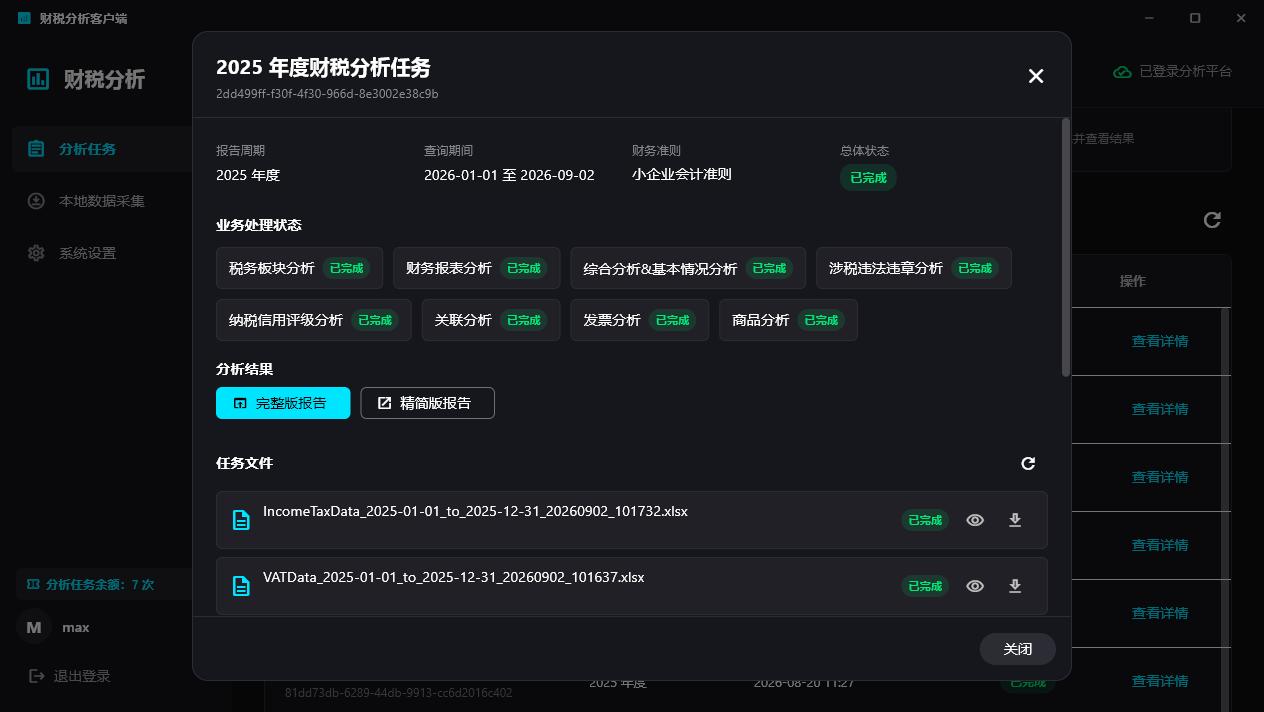1264x712 pixels.
Task: Click 退出登录 to log out
Action: coord(70,676)
